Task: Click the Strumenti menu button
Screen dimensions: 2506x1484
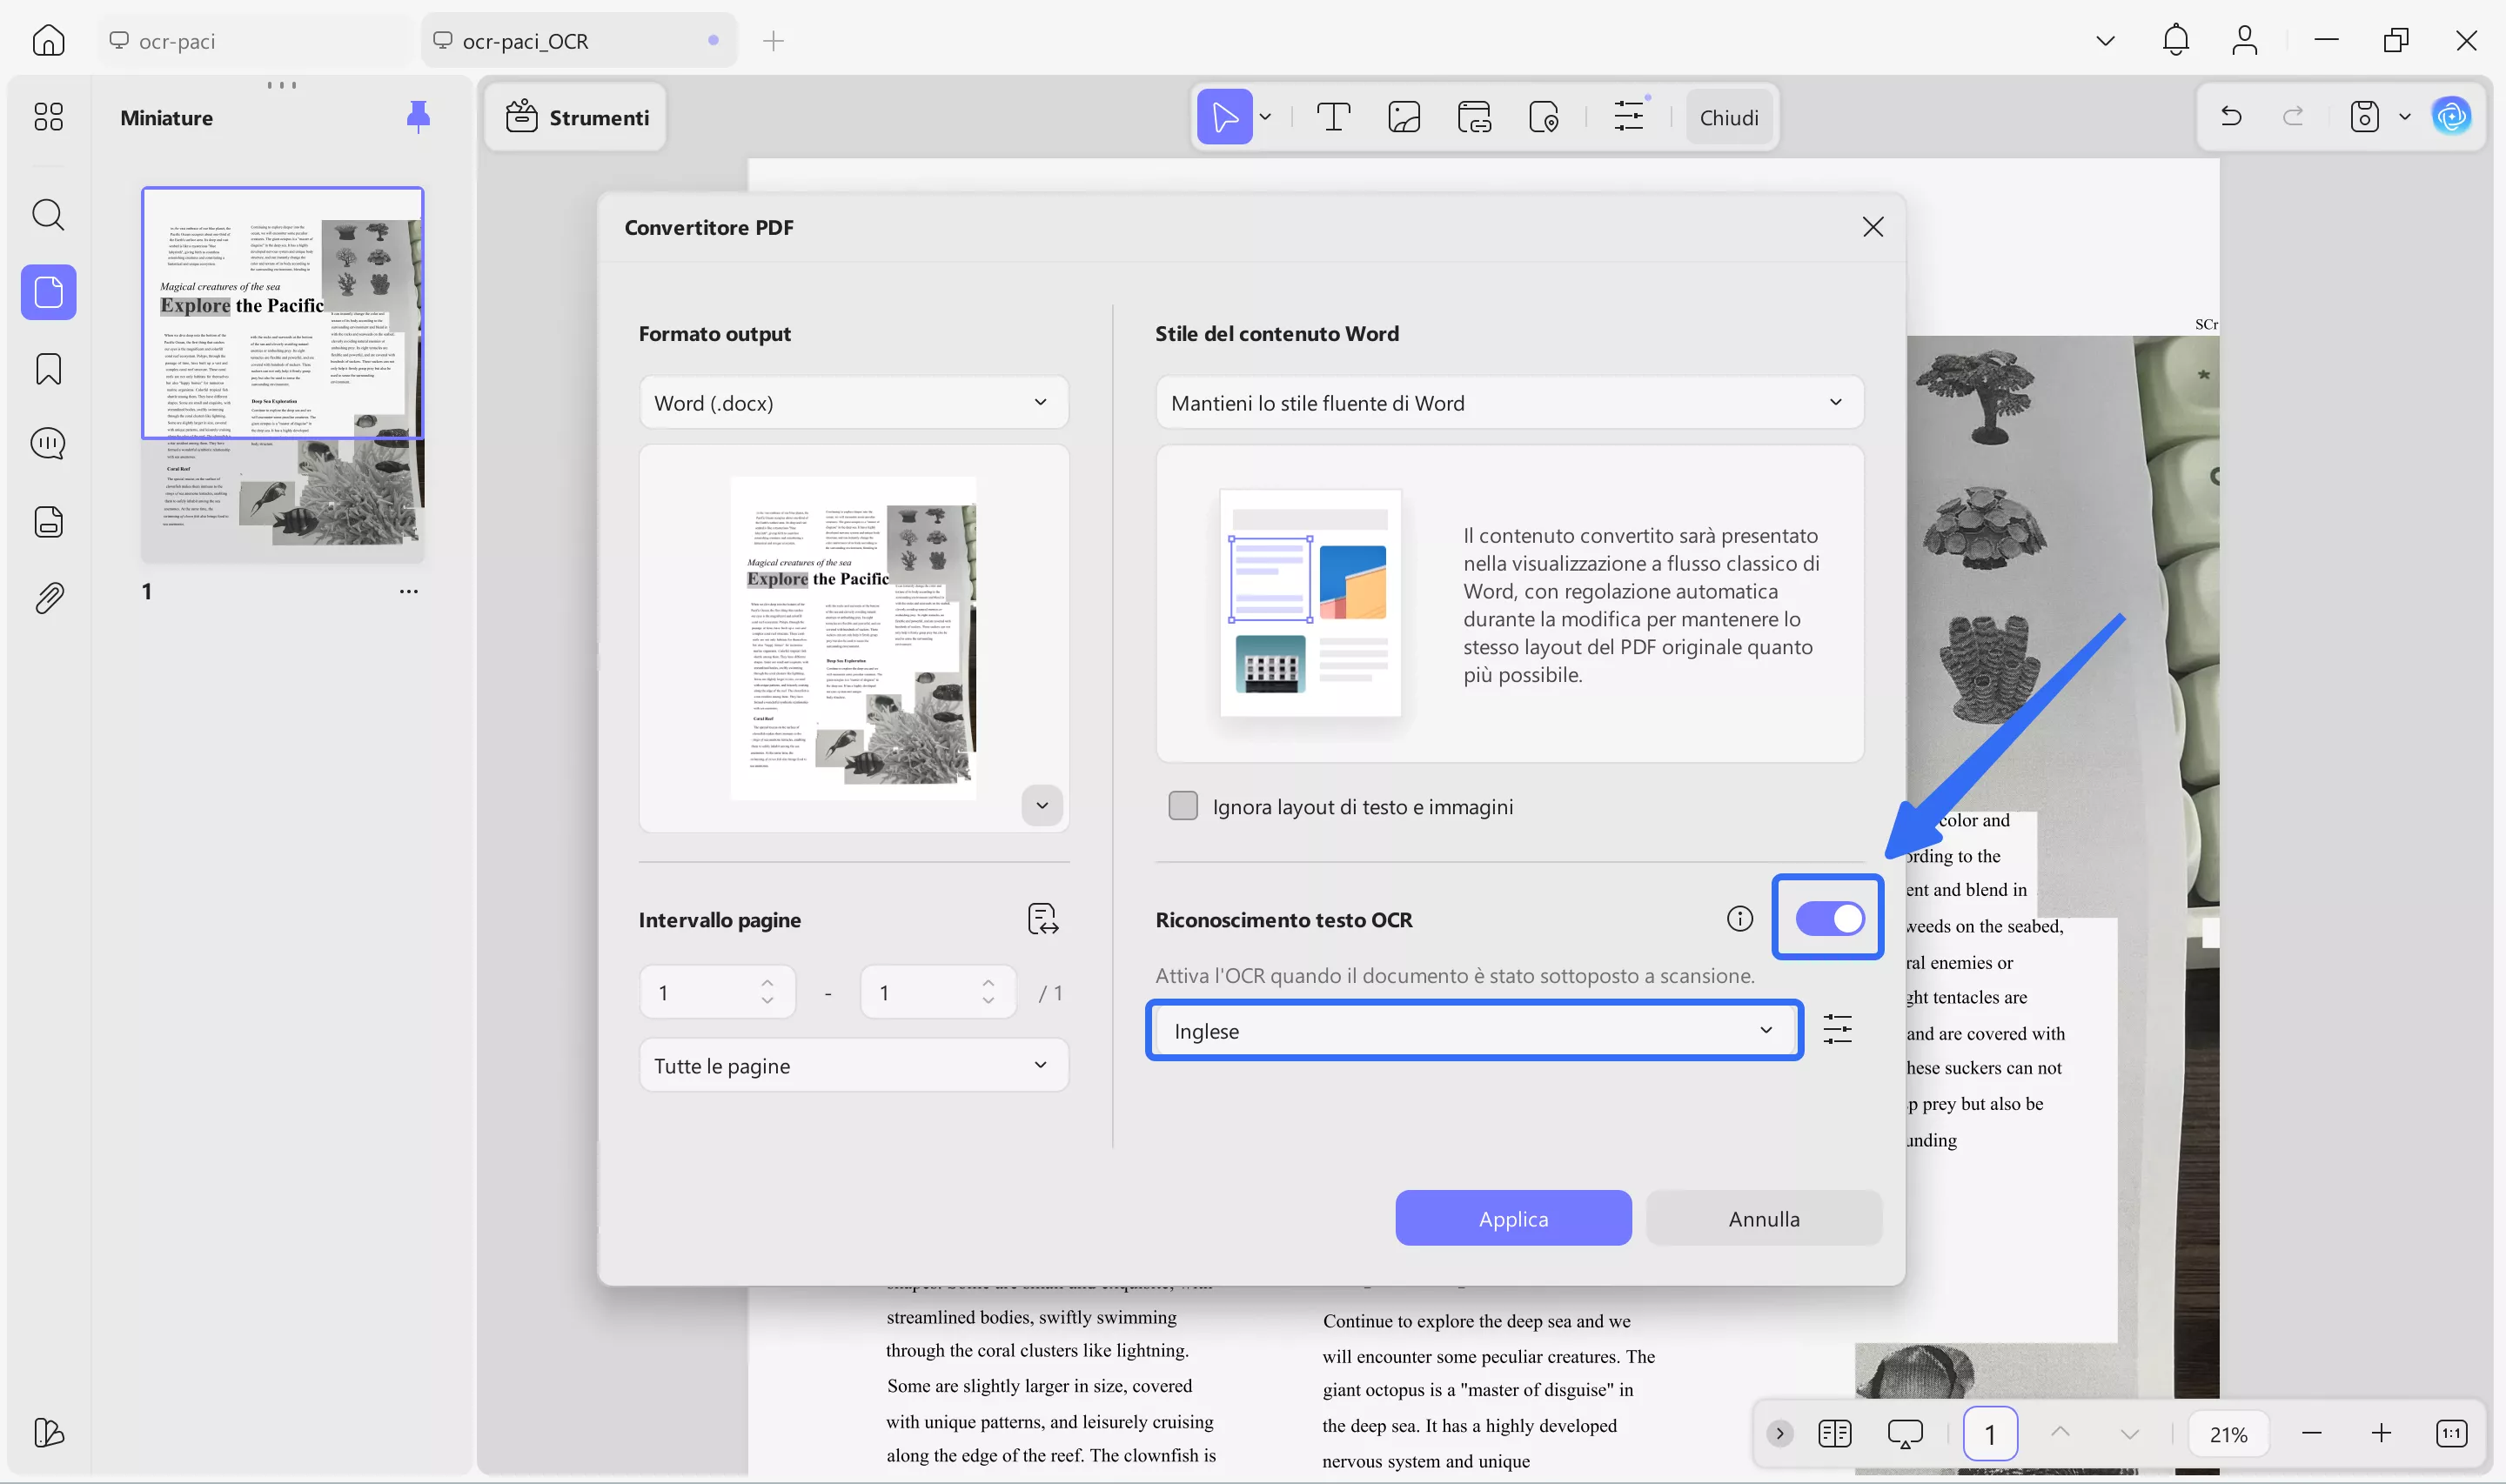Action: 576,117
